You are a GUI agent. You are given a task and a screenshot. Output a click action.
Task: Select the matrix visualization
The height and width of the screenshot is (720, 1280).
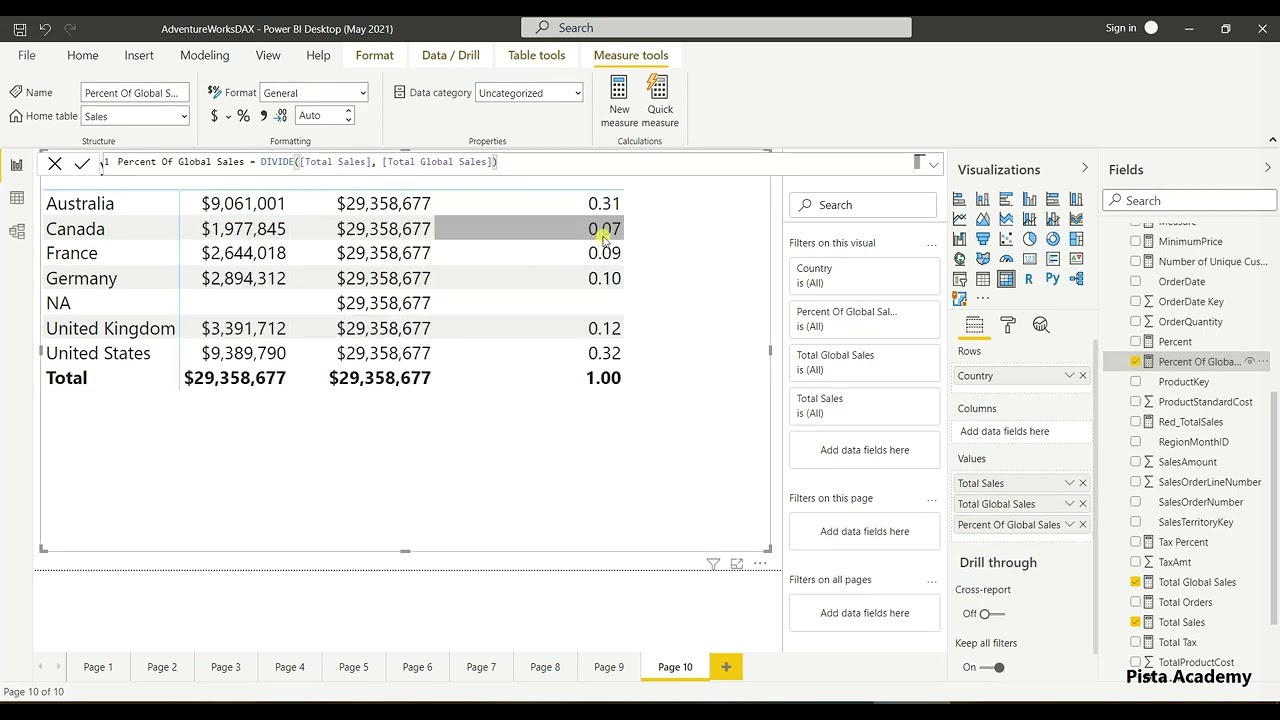pos(1006,279)
